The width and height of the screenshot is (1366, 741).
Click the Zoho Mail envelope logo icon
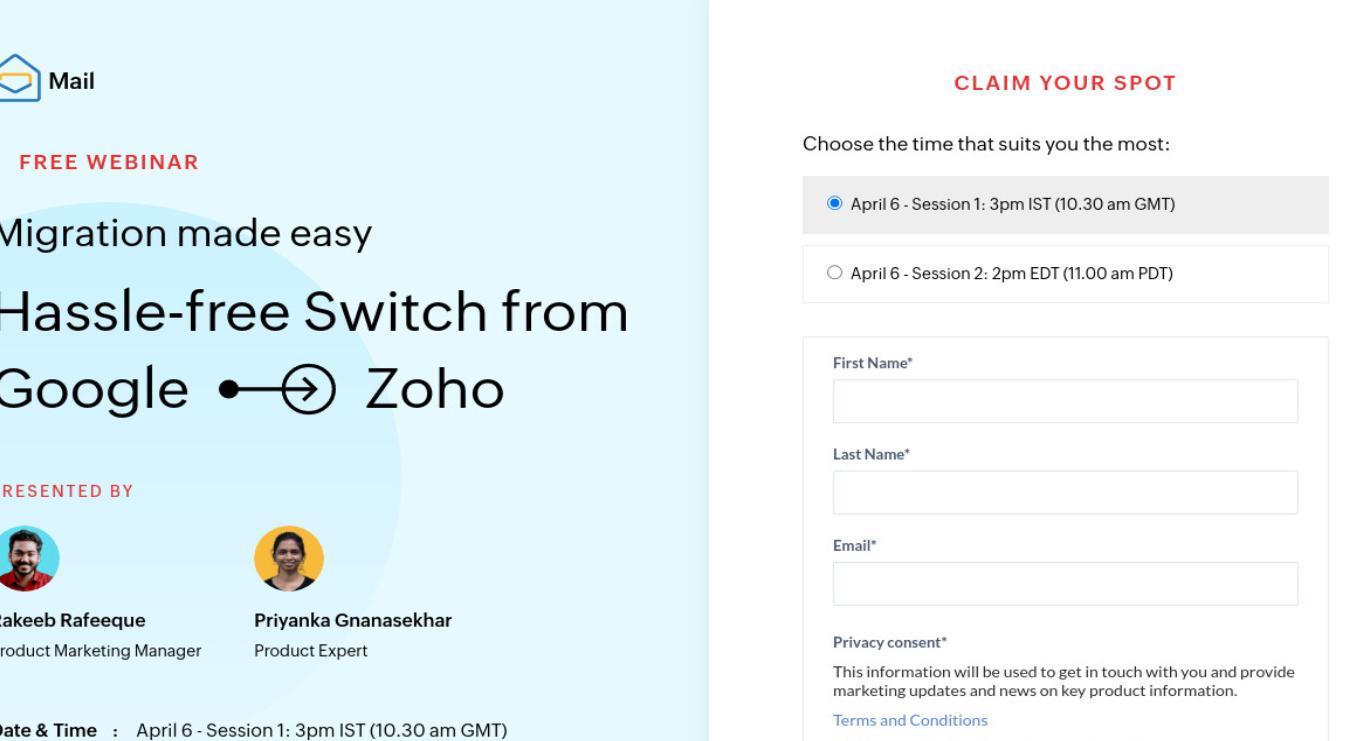click(19, 78)
